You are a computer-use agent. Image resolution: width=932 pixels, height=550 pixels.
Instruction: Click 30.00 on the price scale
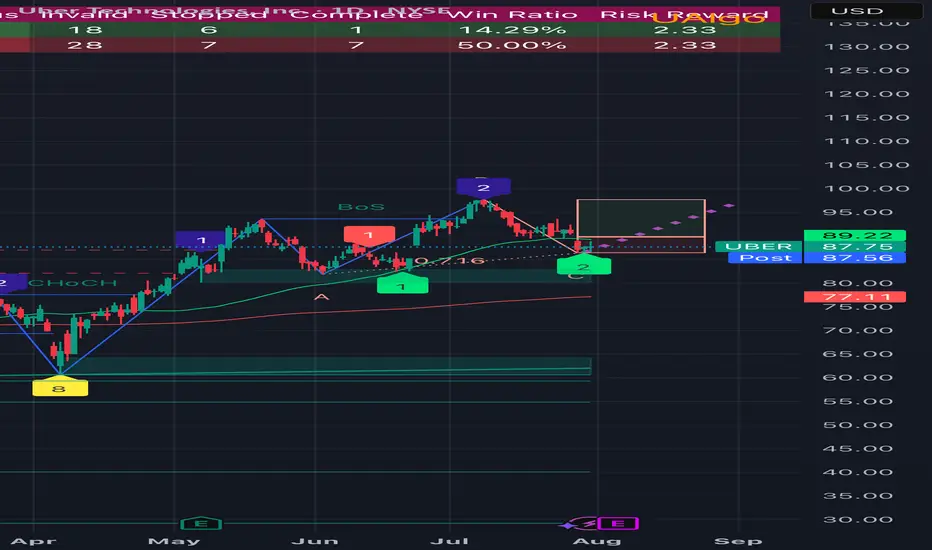tap(859, 520)
